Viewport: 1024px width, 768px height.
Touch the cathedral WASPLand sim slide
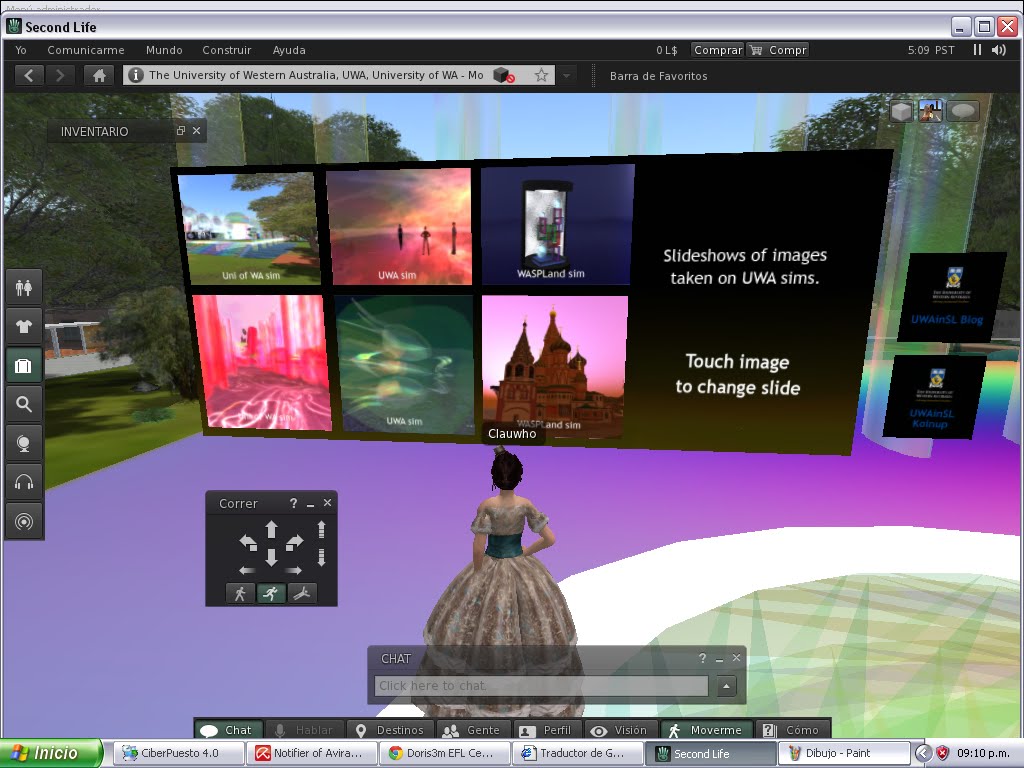(x=555, y=367)
